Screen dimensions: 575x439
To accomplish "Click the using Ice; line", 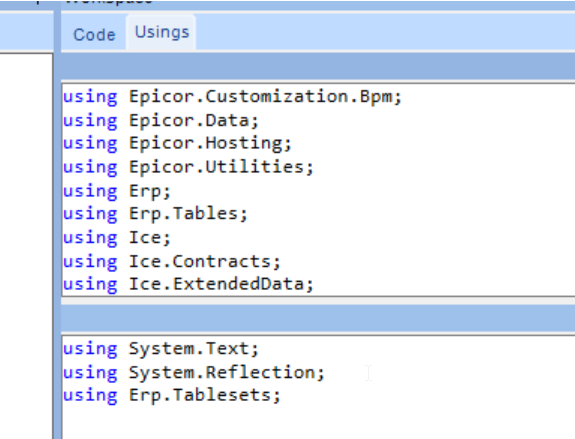I will pyautogui.click(x=117, y=238).
